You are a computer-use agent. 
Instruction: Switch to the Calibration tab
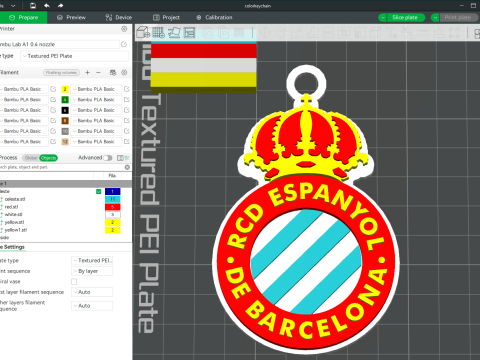pos(214,17)
